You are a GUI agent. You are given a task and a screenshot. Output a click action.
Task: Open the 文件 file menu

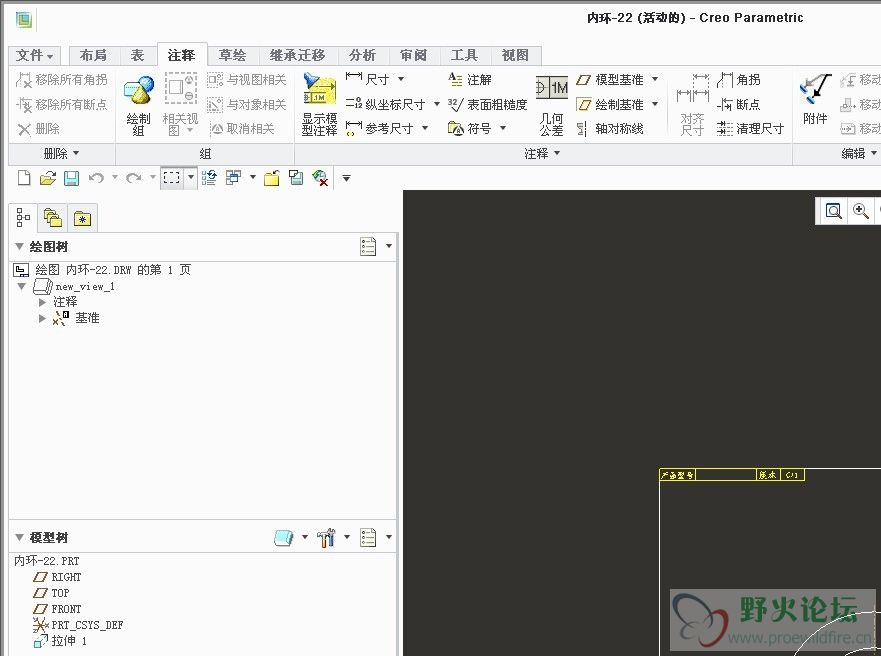click(x=34, y=55)
